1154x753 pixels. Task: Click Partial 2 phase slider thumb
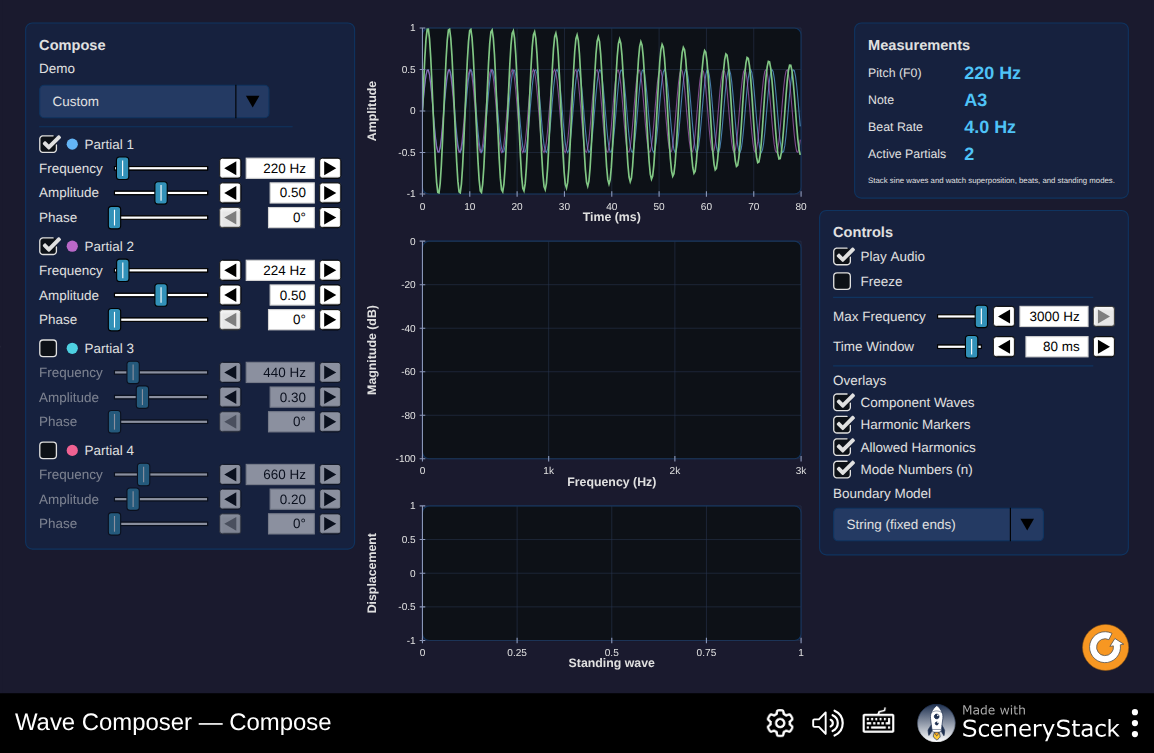(114, 320)
